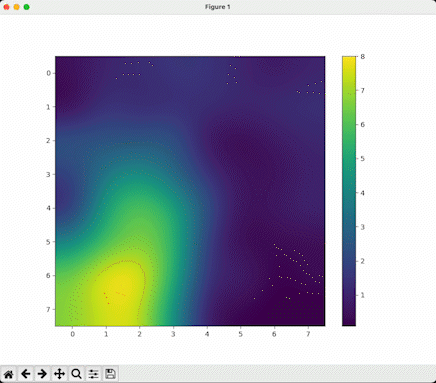Go back to previous view arrow
The width and height of the screenshot is (436, 383).
26,374
